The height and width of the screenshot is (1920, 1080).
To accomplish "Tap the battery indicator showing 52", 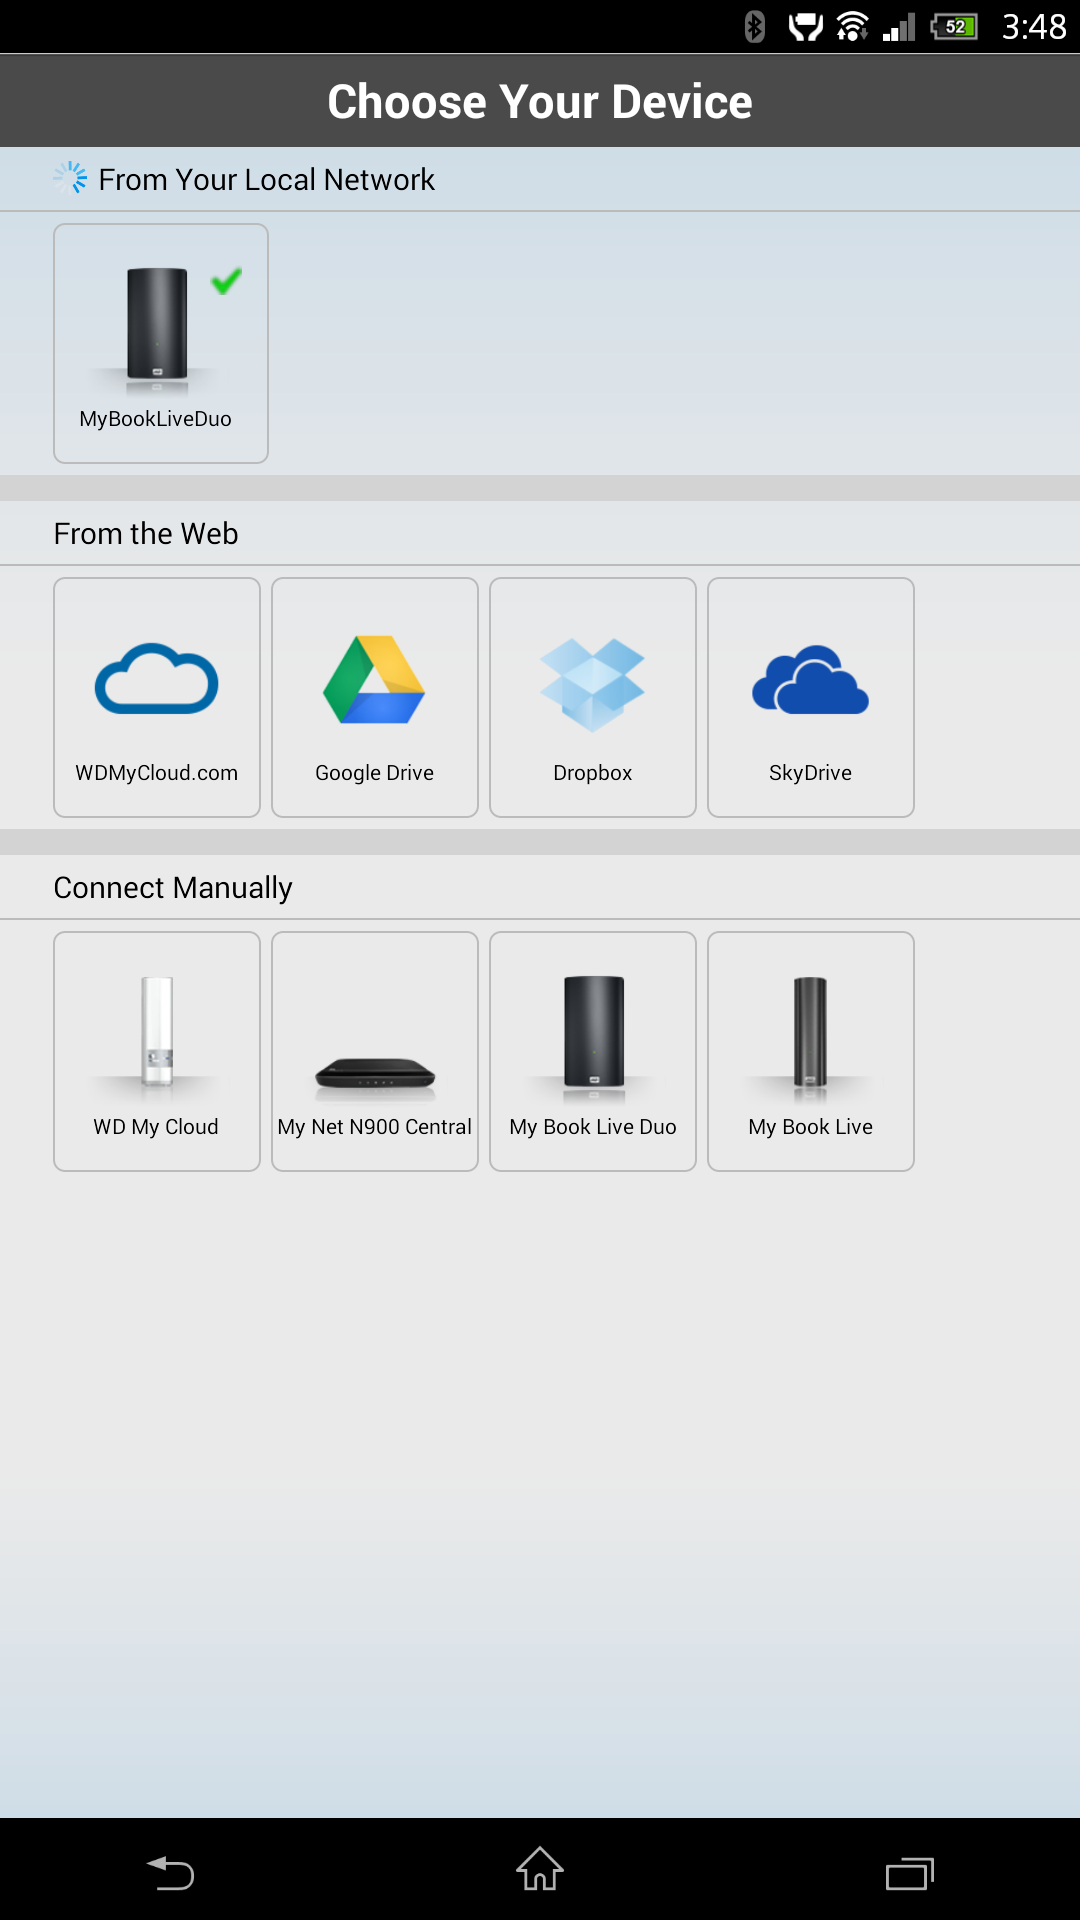I will (955, 26).
